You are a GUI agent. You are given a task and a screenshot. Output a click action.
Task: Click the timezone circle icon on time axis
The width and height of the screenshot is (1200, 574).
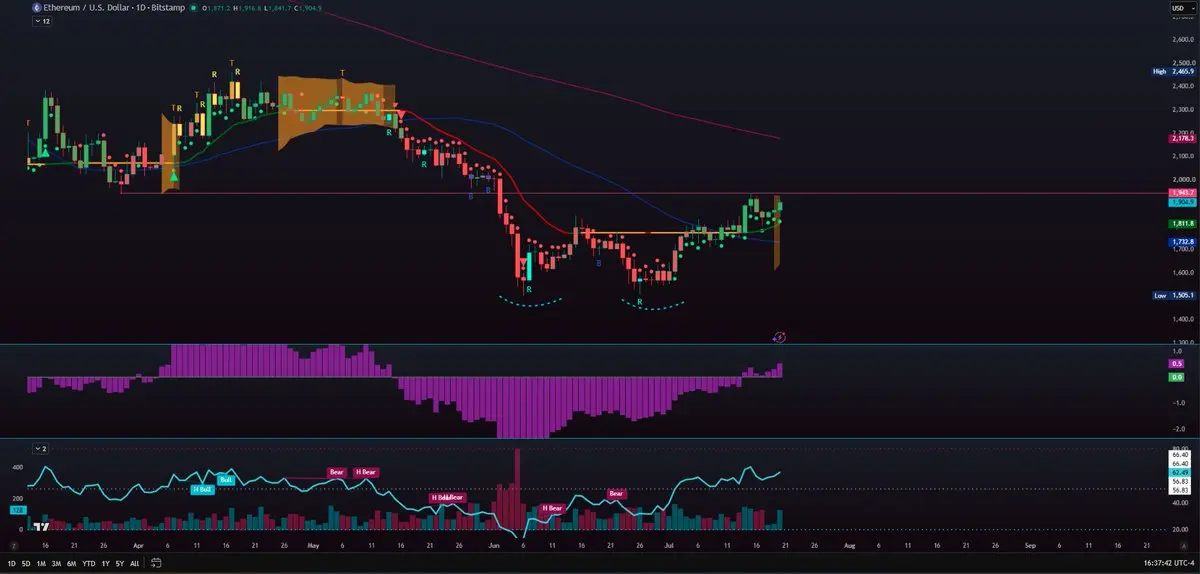pos(14,547)
